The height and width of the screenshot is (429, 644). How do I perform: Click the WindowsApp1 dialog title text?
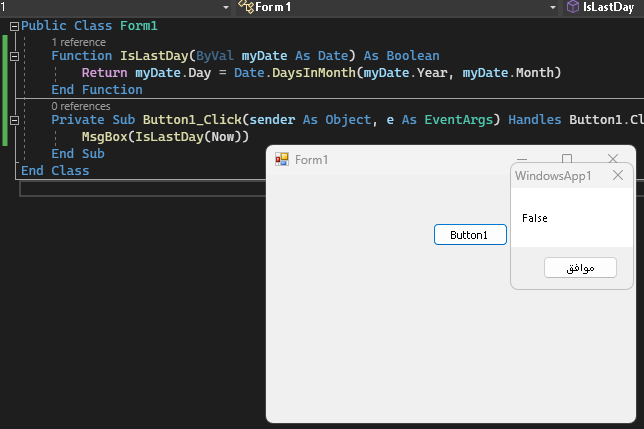[553, 176]
